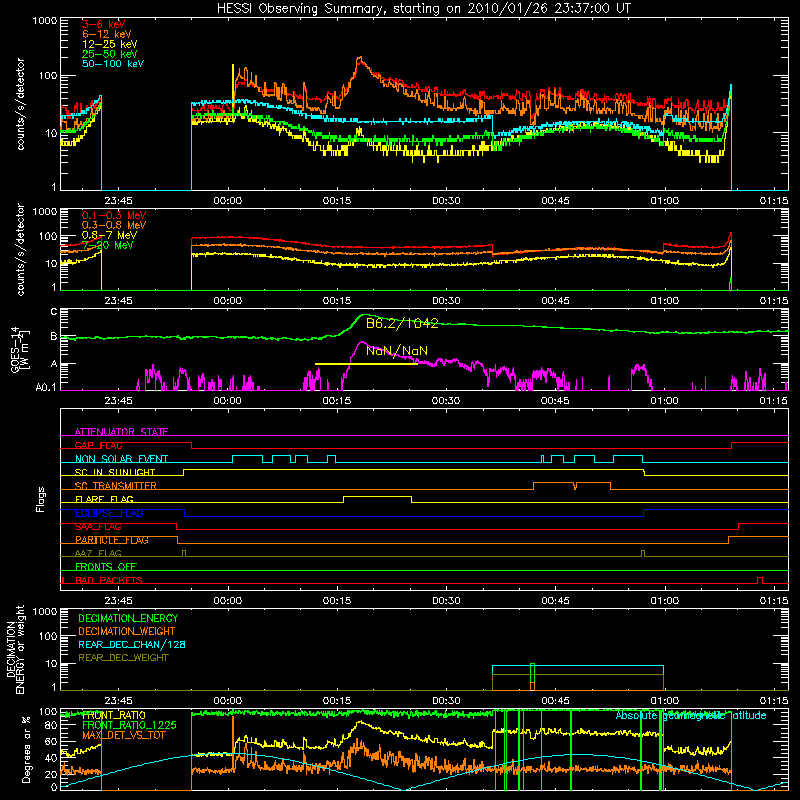Select the FRONTS_OFF flag label
The width and height of the screenshot is (800, 800).
[x=106, y=567]
